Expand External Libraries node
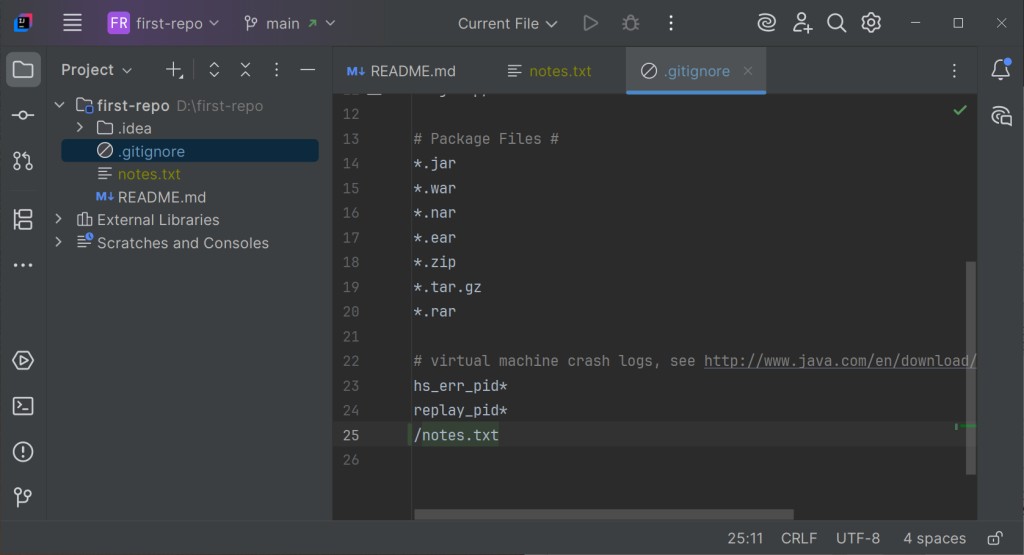Image resolution: width=1024 pixels, height=555 pixels. click(59, 219)
